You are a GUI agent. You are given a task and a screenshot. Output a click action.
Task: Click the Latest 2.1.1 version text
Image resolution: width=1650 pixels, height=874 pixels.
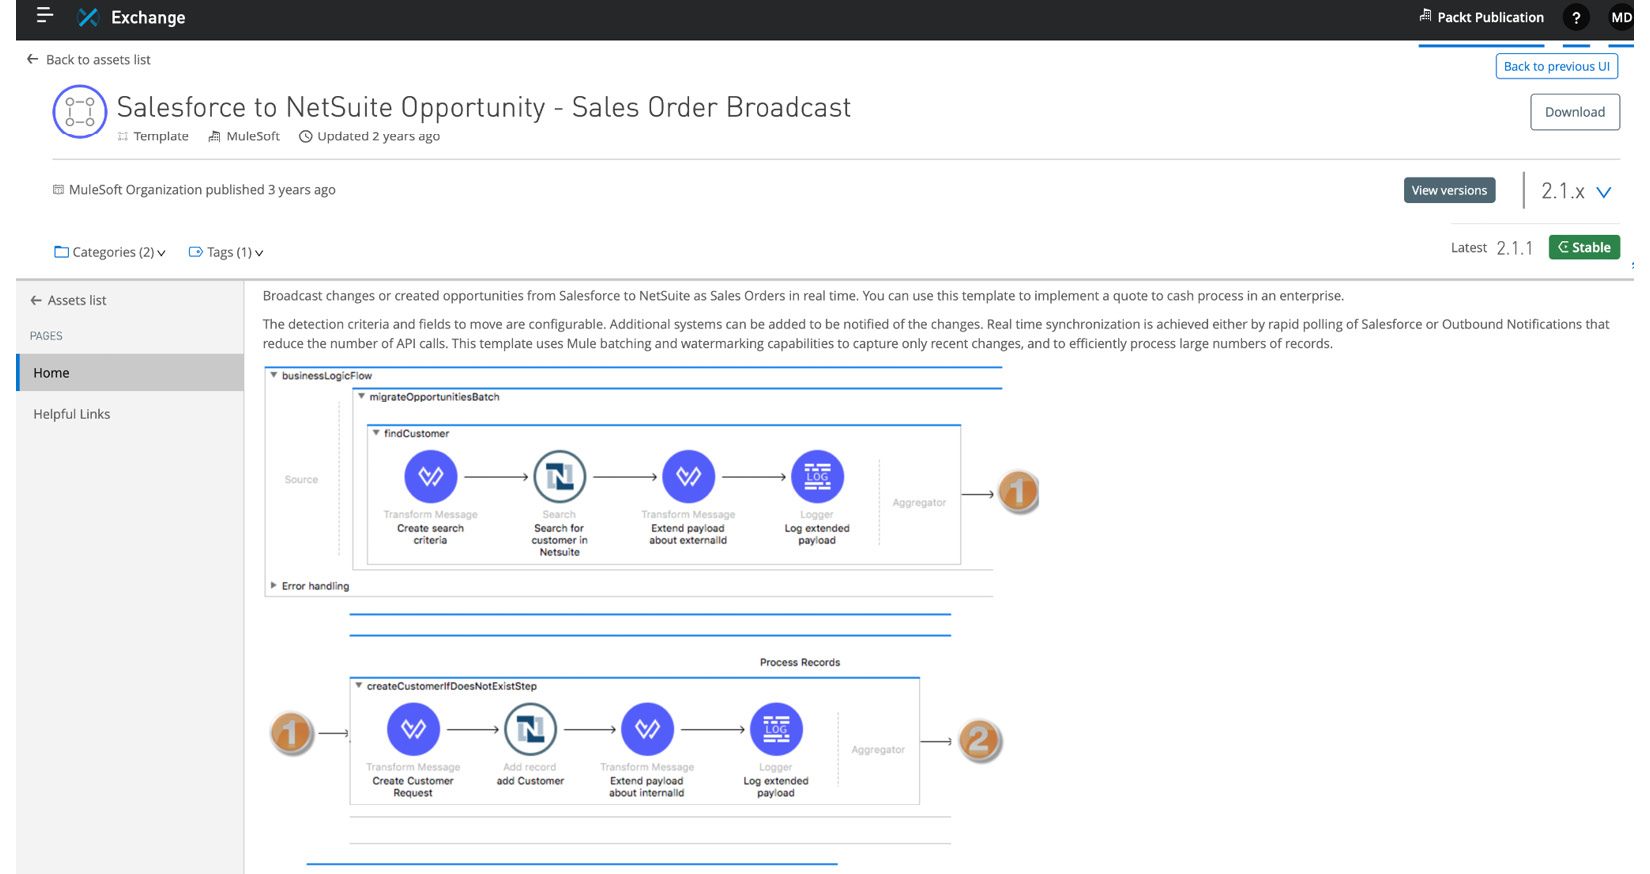(1492, 248)
